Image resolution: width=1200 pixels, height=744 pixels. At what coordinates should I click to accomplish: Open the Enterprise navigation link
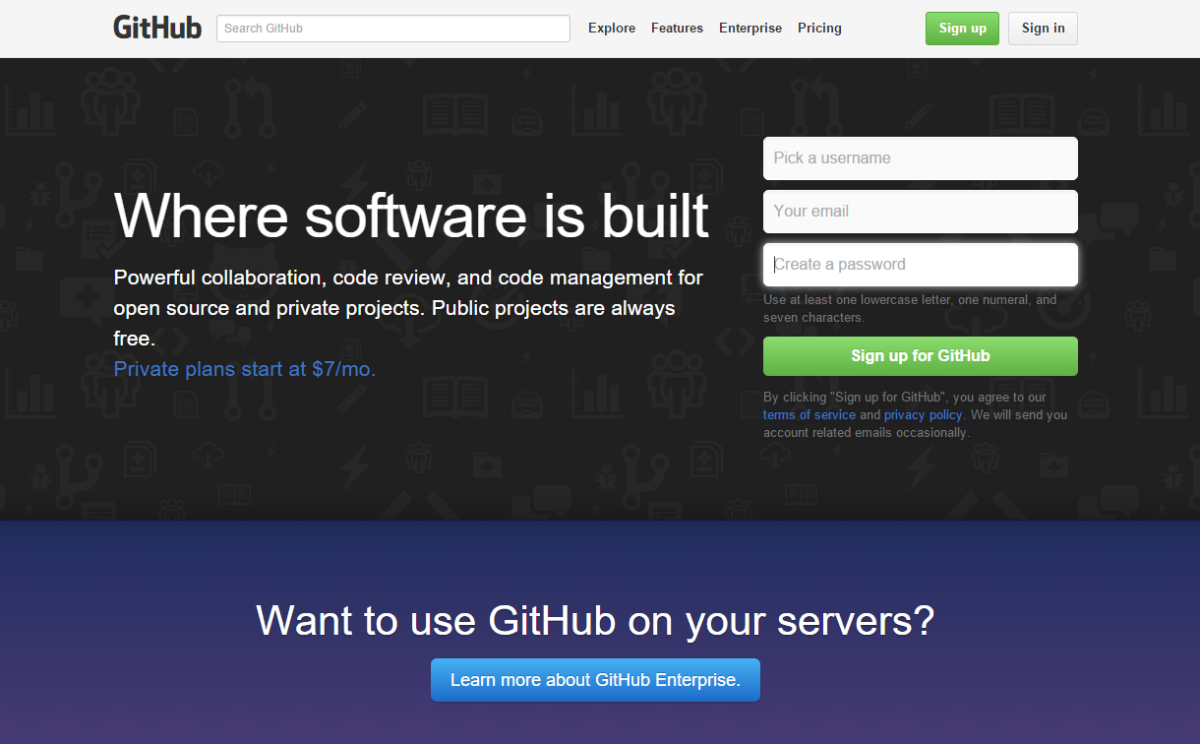[750, 28]
